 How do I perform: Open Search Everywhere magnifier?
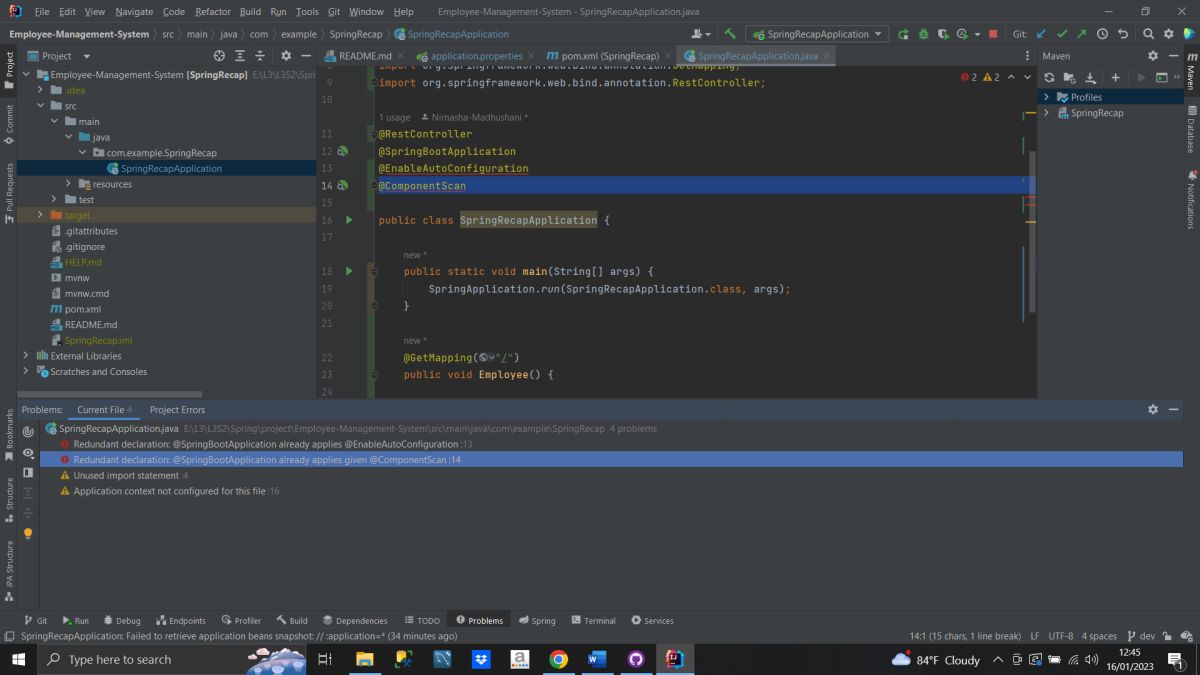point(1149,34)
